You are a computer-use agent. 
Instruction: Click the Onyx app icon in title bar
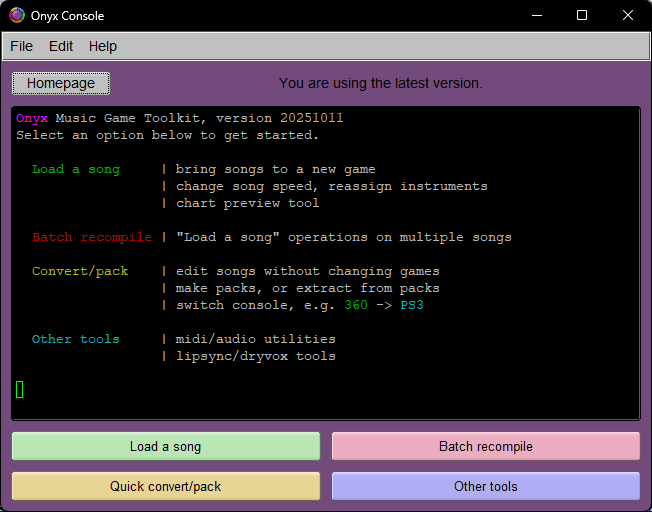[x=17, y=16]
